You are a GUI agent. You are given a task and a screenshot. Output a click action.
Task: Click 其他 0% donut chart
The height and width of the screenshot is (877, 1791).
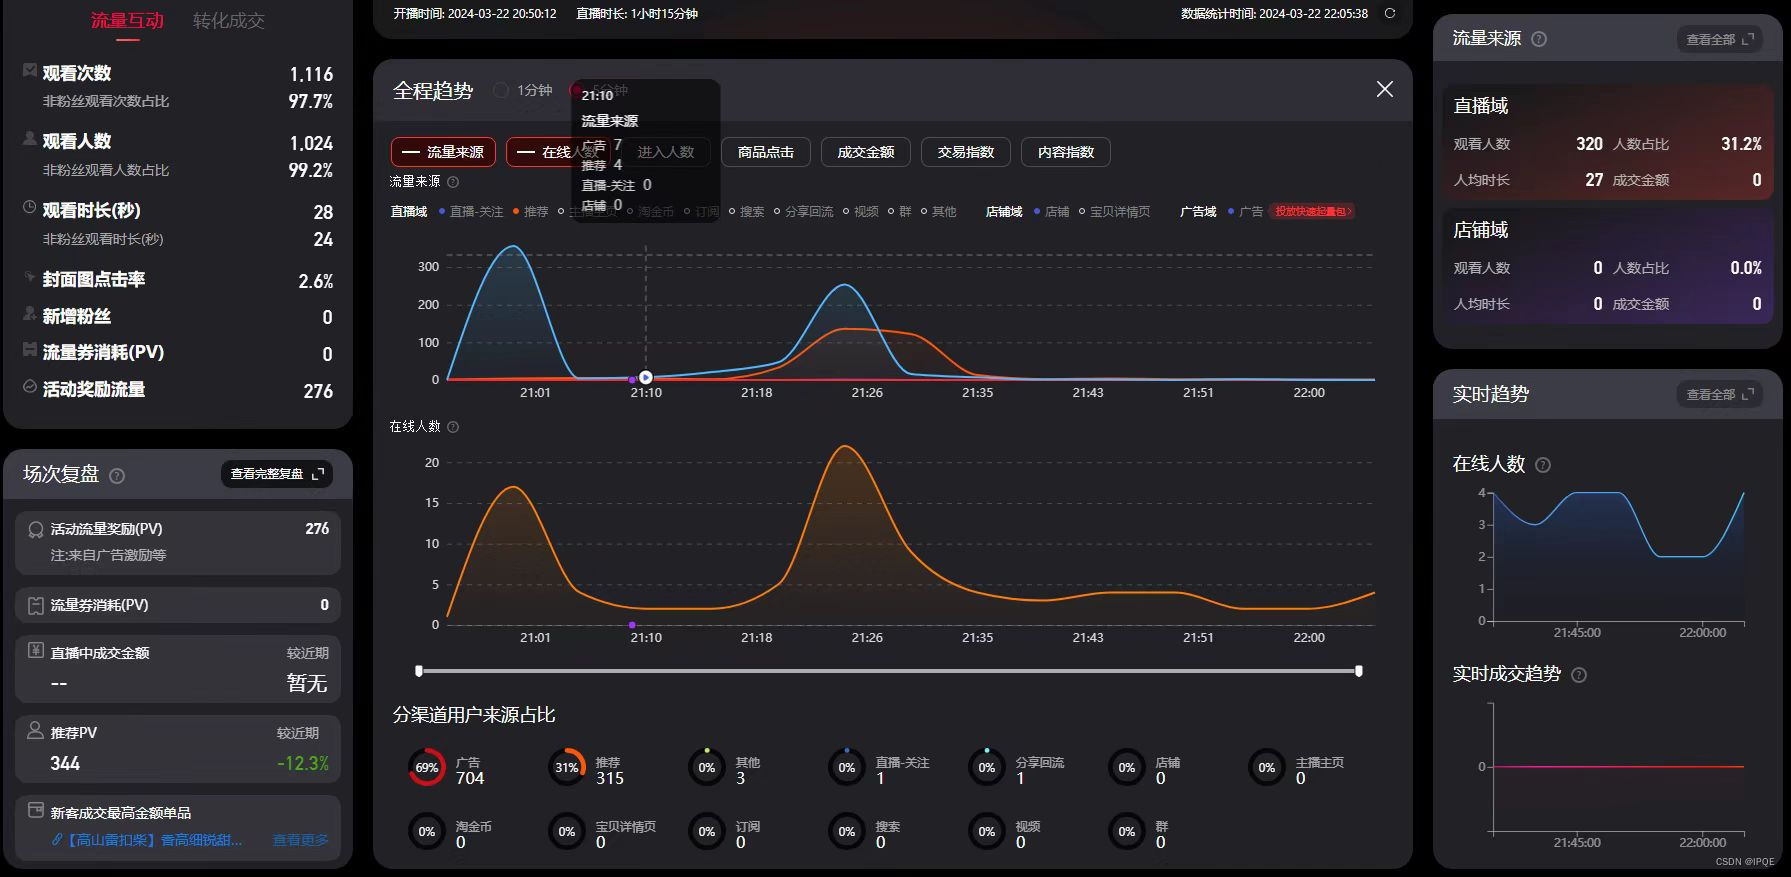coord(707,768)
